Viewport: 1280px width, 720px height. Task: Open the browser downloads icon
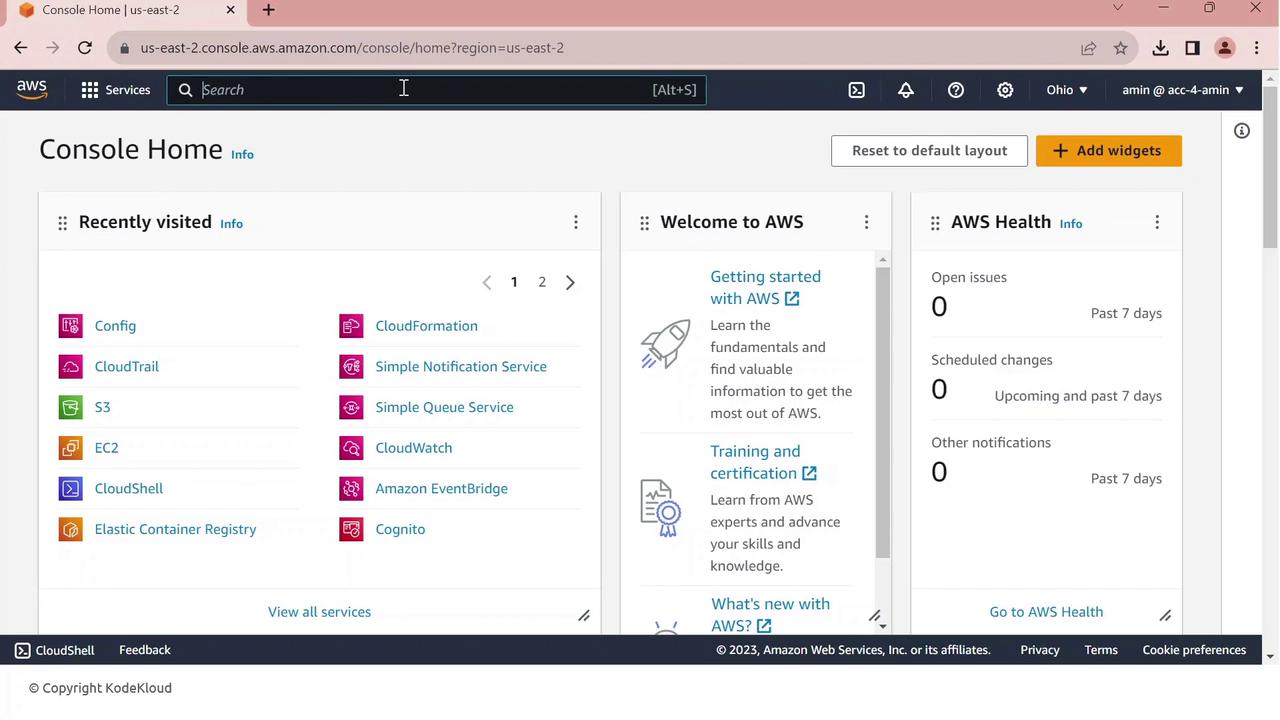(x=1160, y=48)
